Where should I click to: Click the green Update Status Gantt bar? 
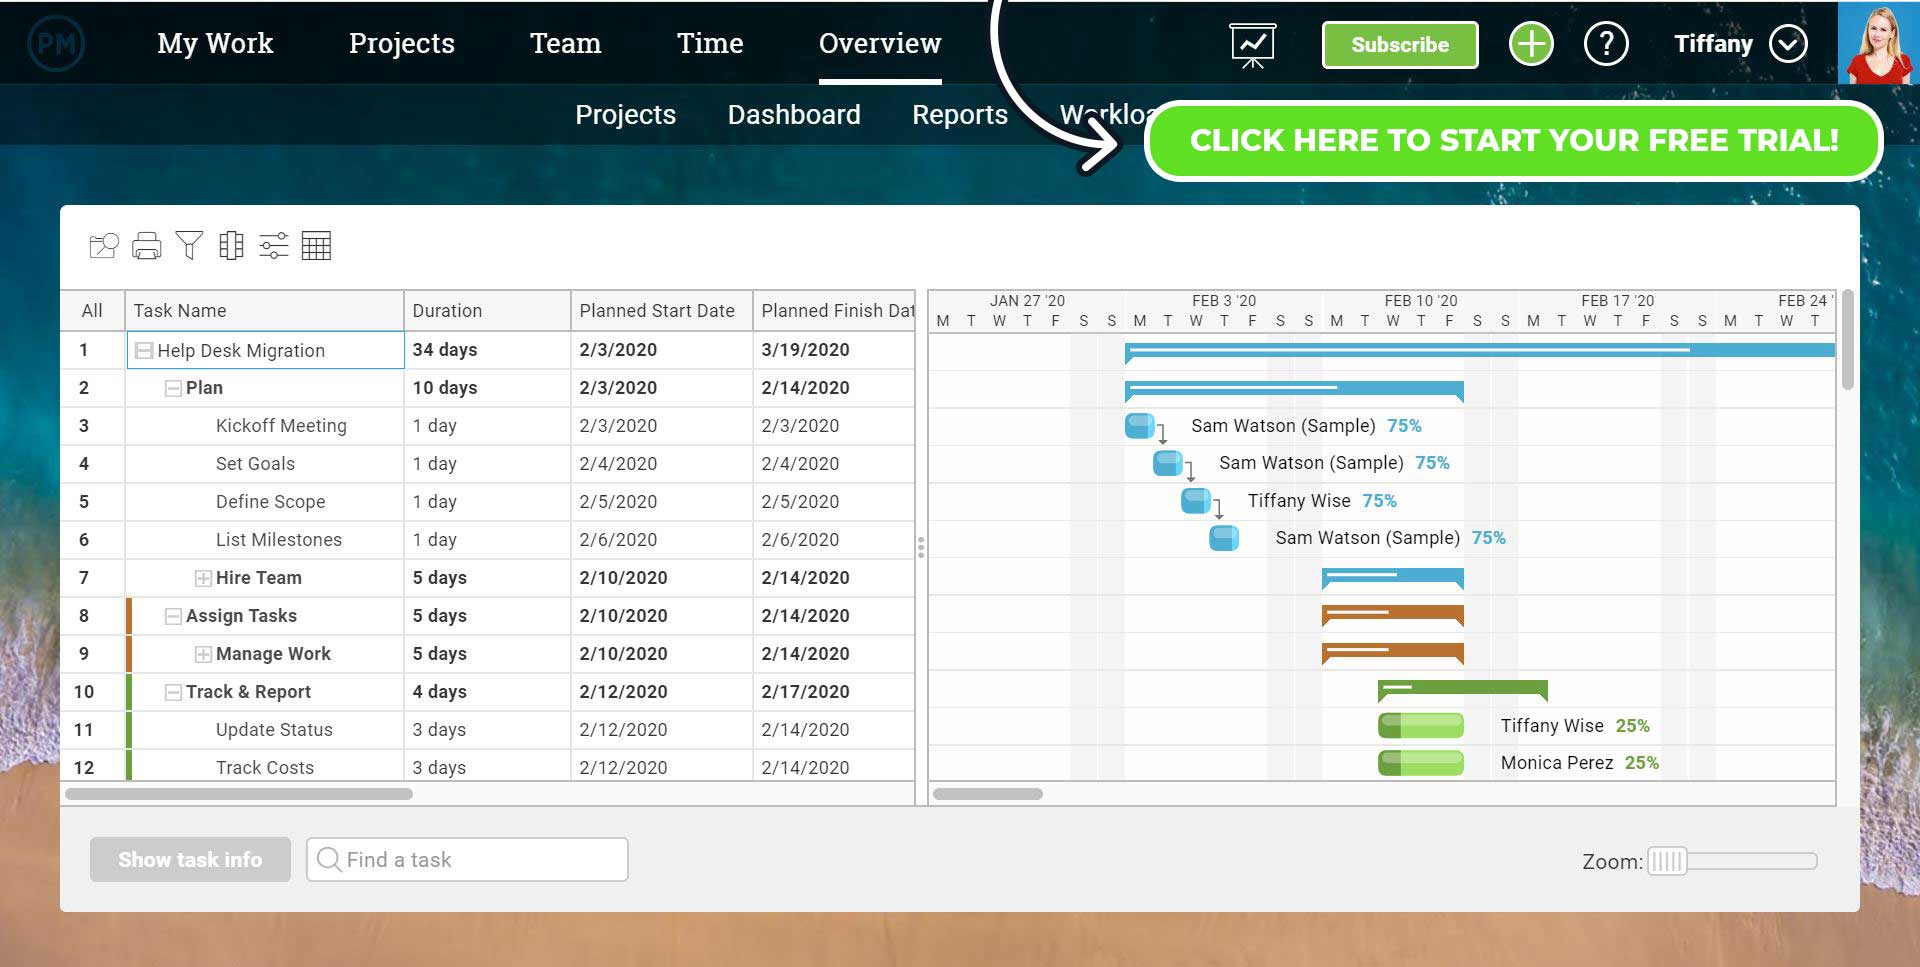[1421, 726]
